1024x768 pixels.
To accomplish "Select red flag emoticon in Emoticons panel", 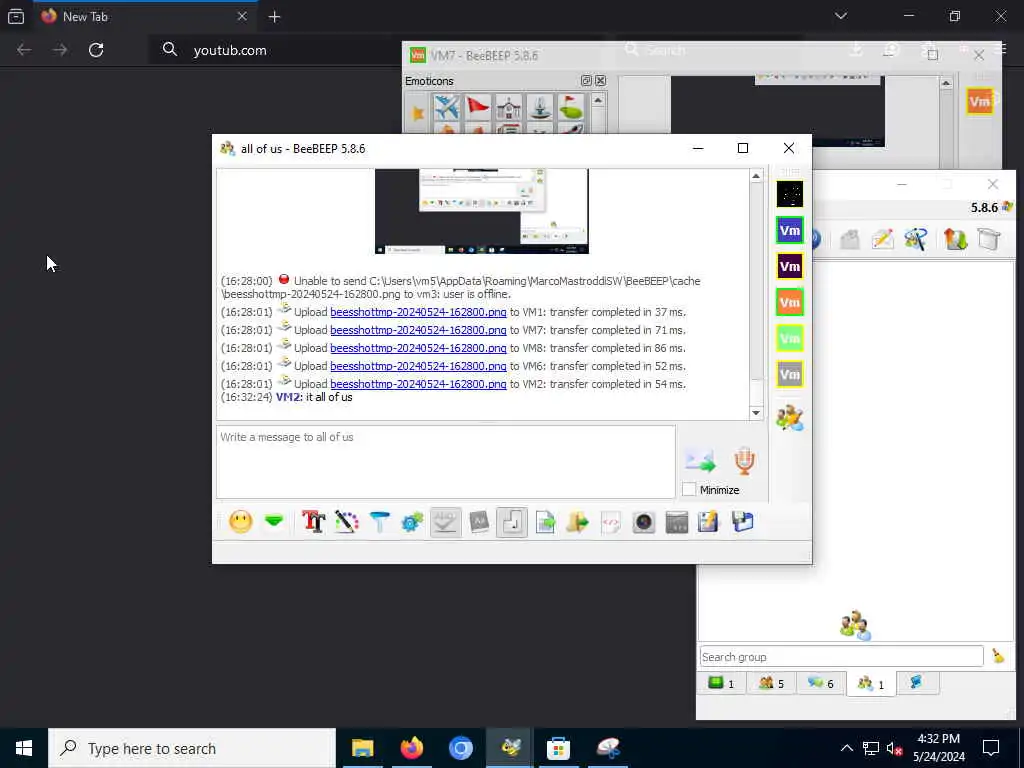I will pos(477,107).
